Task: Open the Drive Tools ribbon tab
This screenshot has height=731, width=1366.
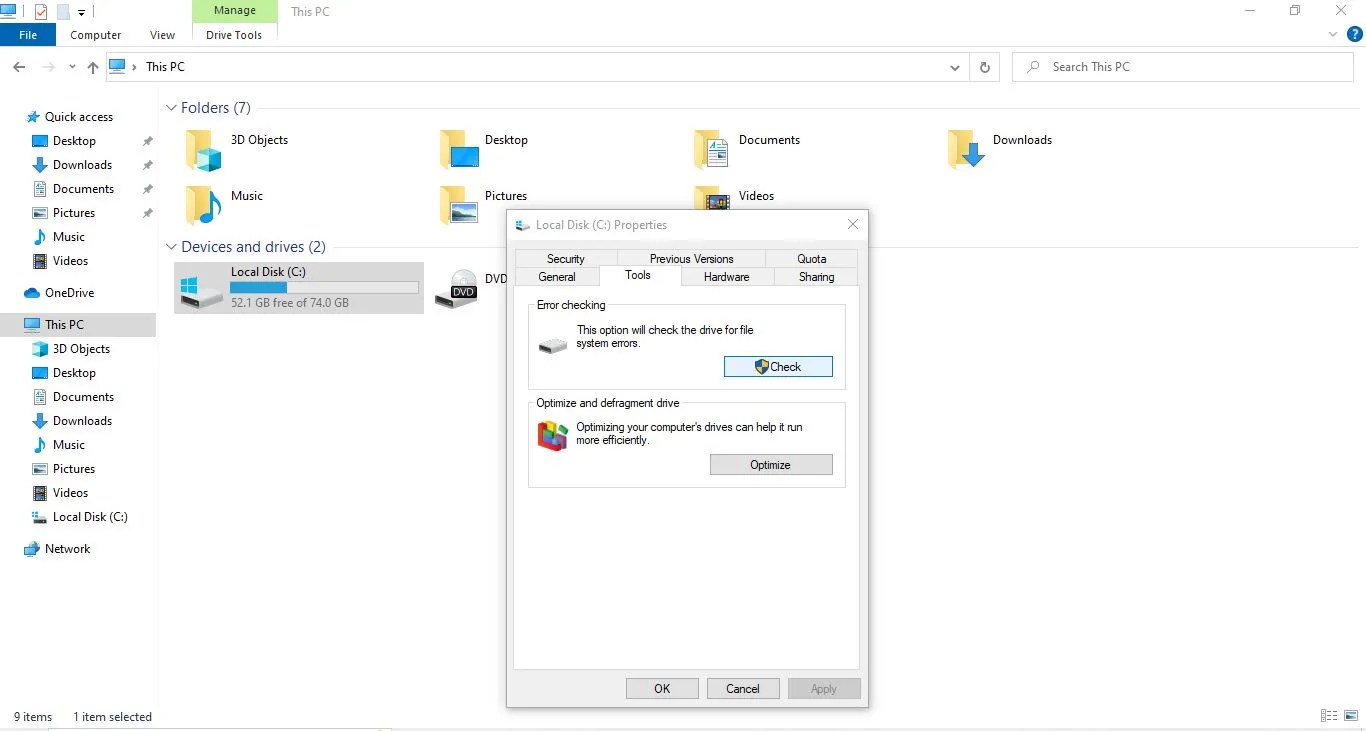Action: tap(233, 34)
